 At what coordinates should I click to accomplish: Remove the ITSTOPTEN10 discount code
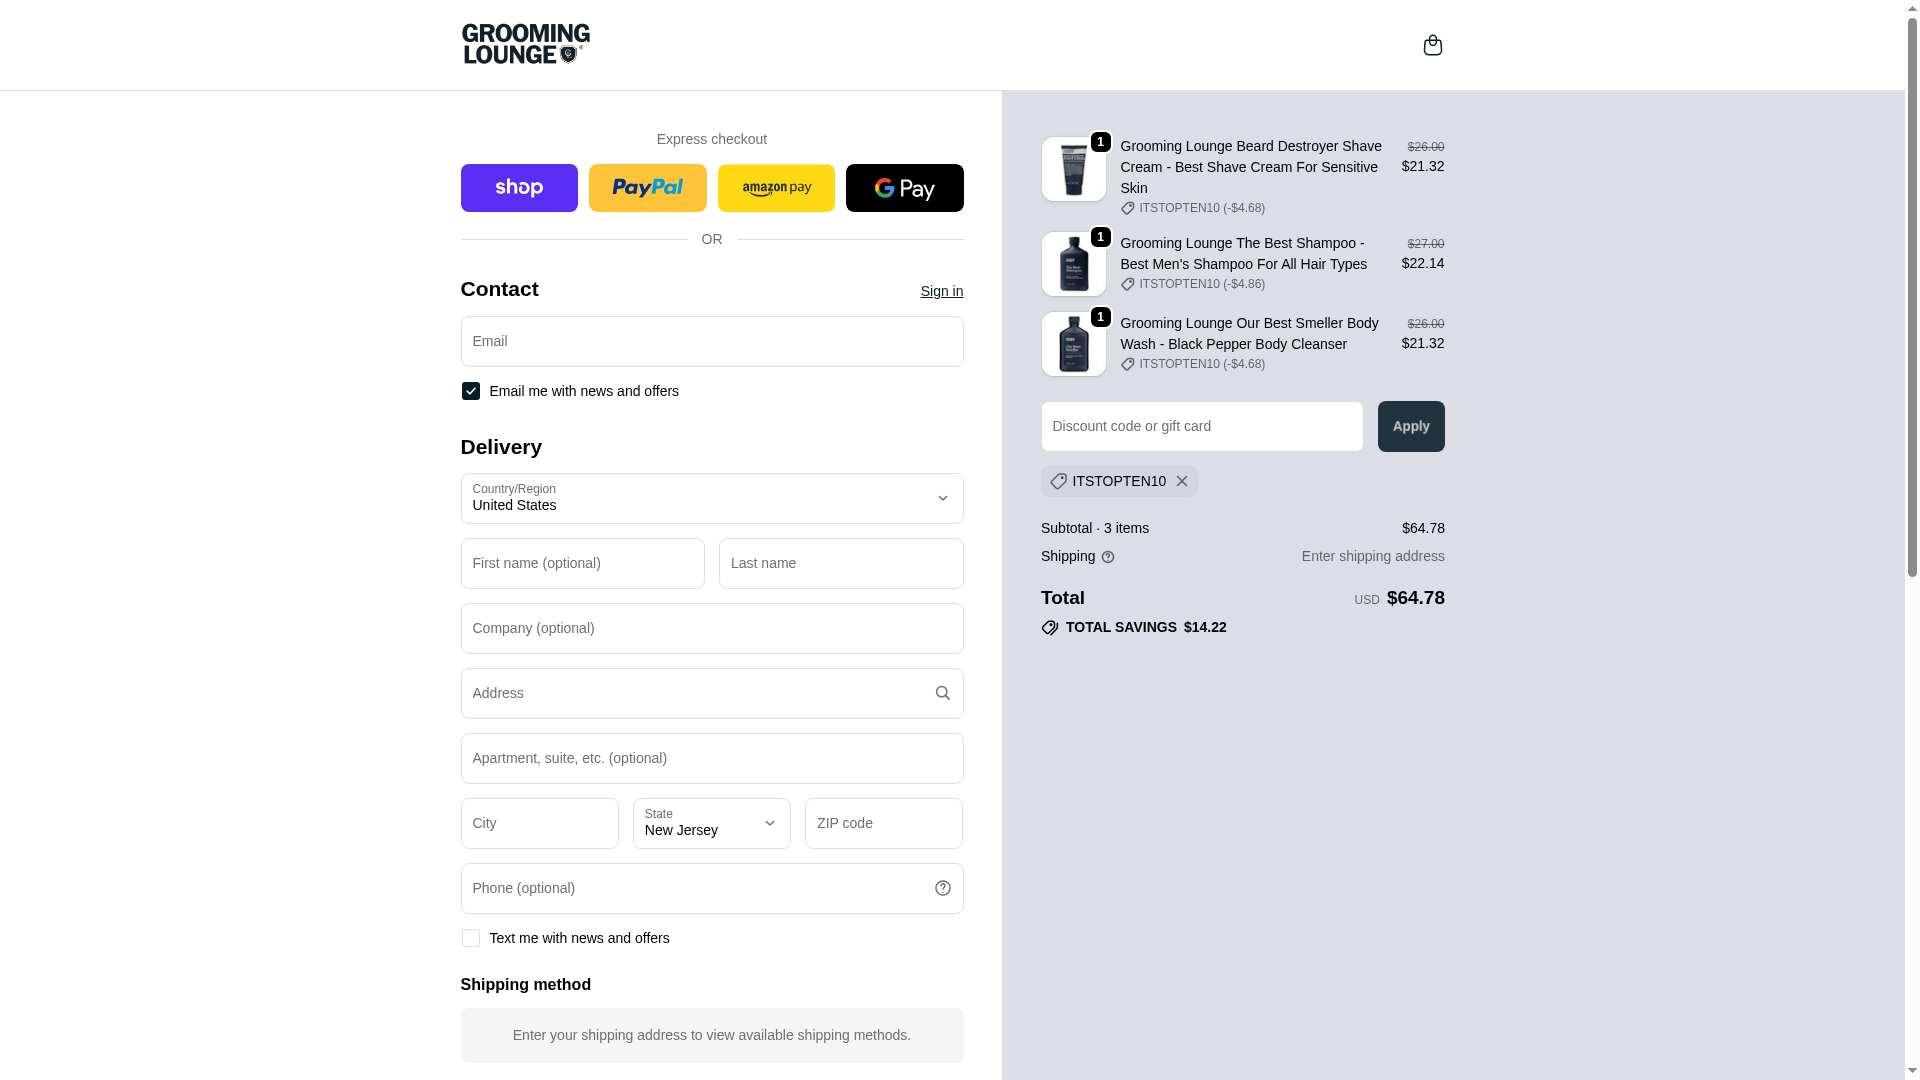click(1182, 481)
